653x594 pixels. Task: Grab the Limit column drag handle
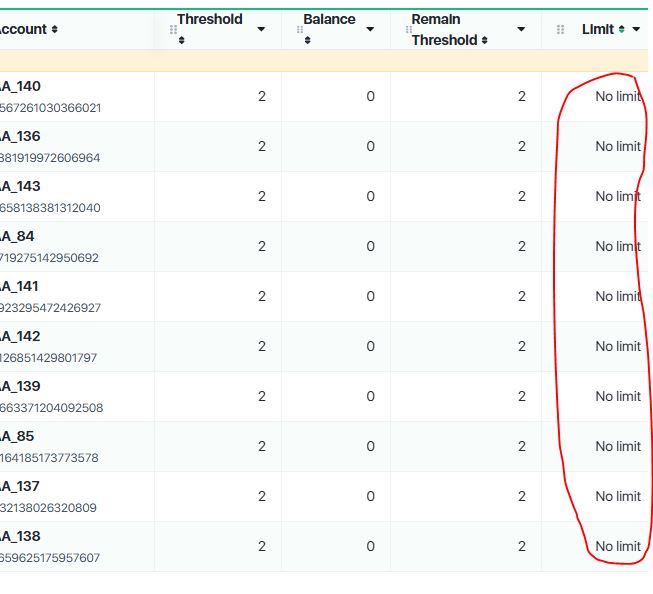coord(561,30)
